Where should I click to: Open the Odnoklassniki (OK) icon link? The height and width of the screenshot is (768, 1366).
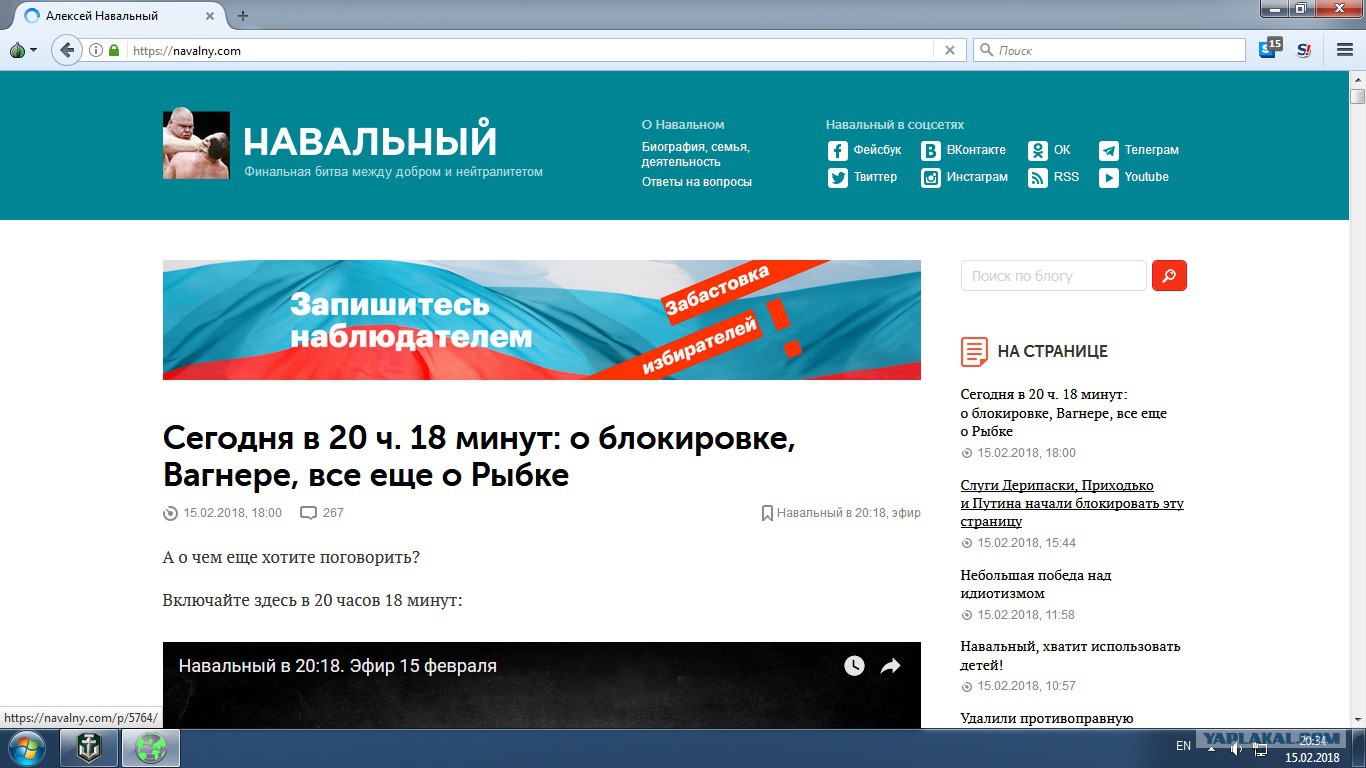1038,151
